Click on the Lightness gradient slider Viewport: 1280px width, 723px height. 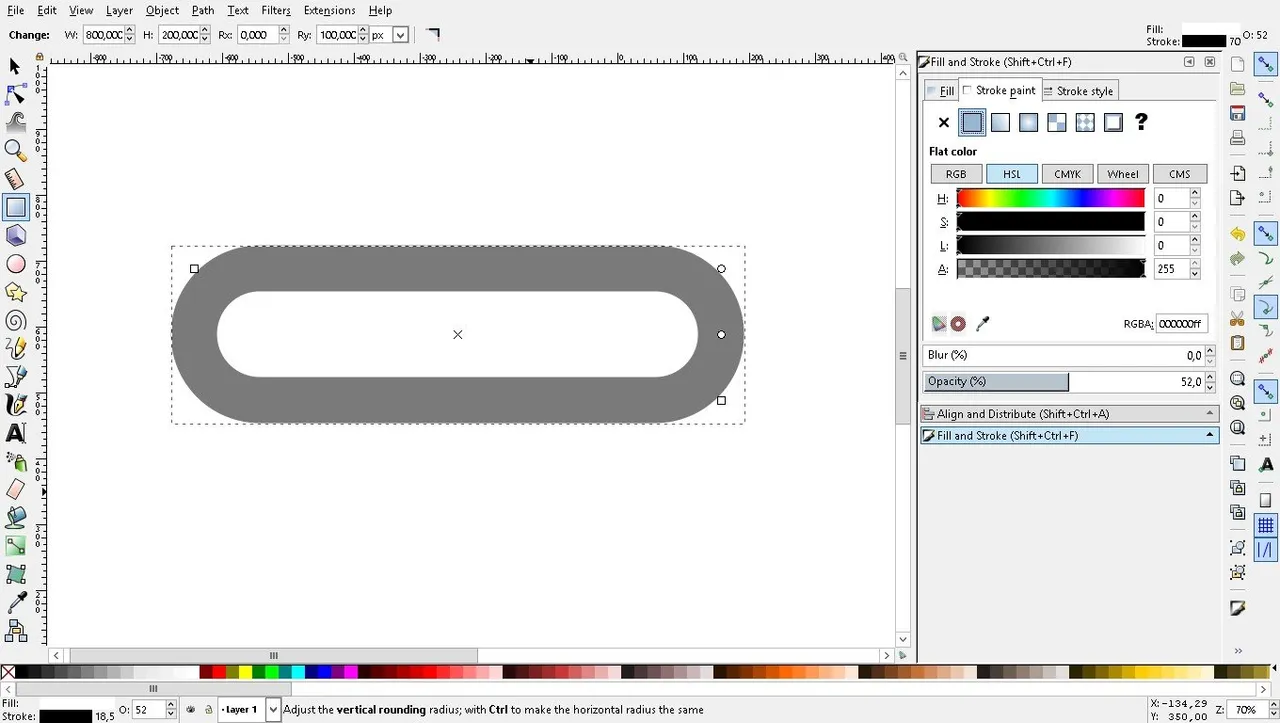click(x=1050, y=245)
